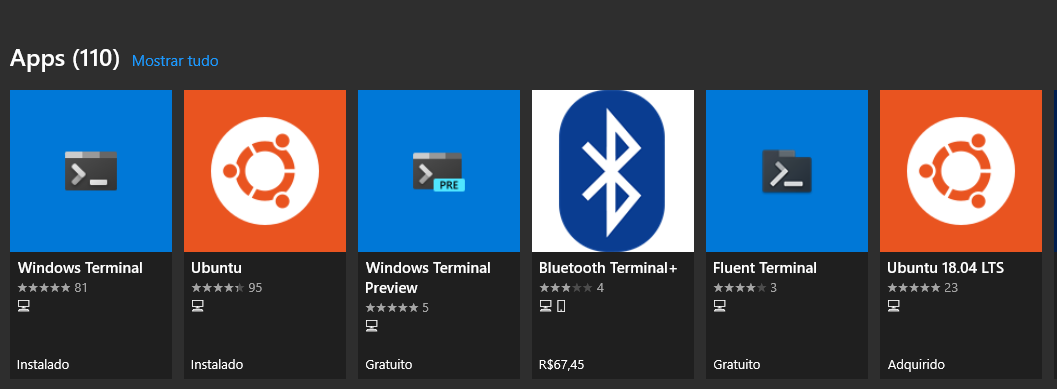
Task: Click the Apps (110) section heading
Action: pyautogui.click(x=65, y=59)
